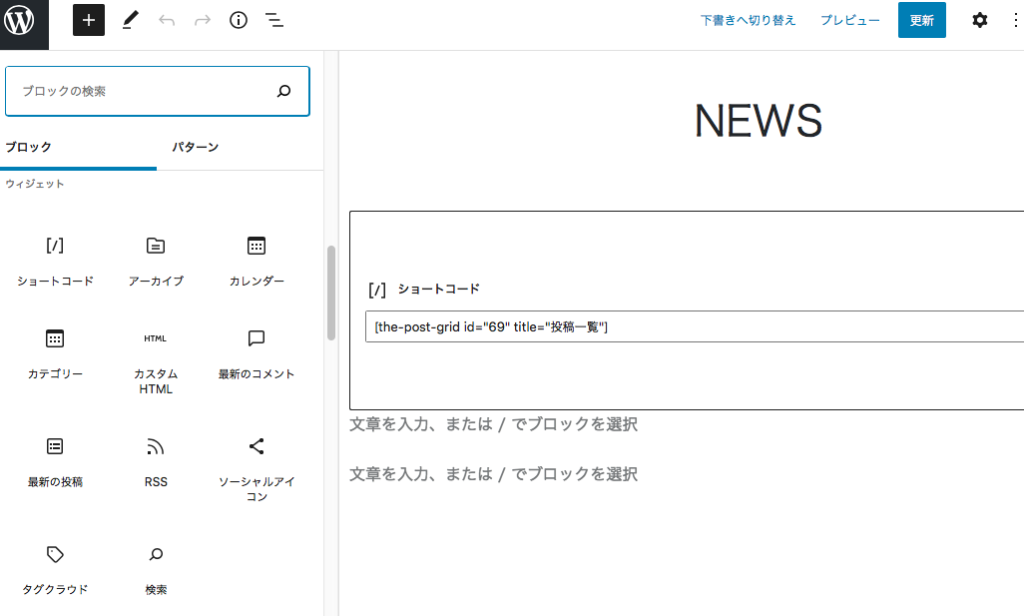Viewport: 1024px width, 616px height.
Task: Click 下書きへ切り替え link
Action: tap(748, 20)
